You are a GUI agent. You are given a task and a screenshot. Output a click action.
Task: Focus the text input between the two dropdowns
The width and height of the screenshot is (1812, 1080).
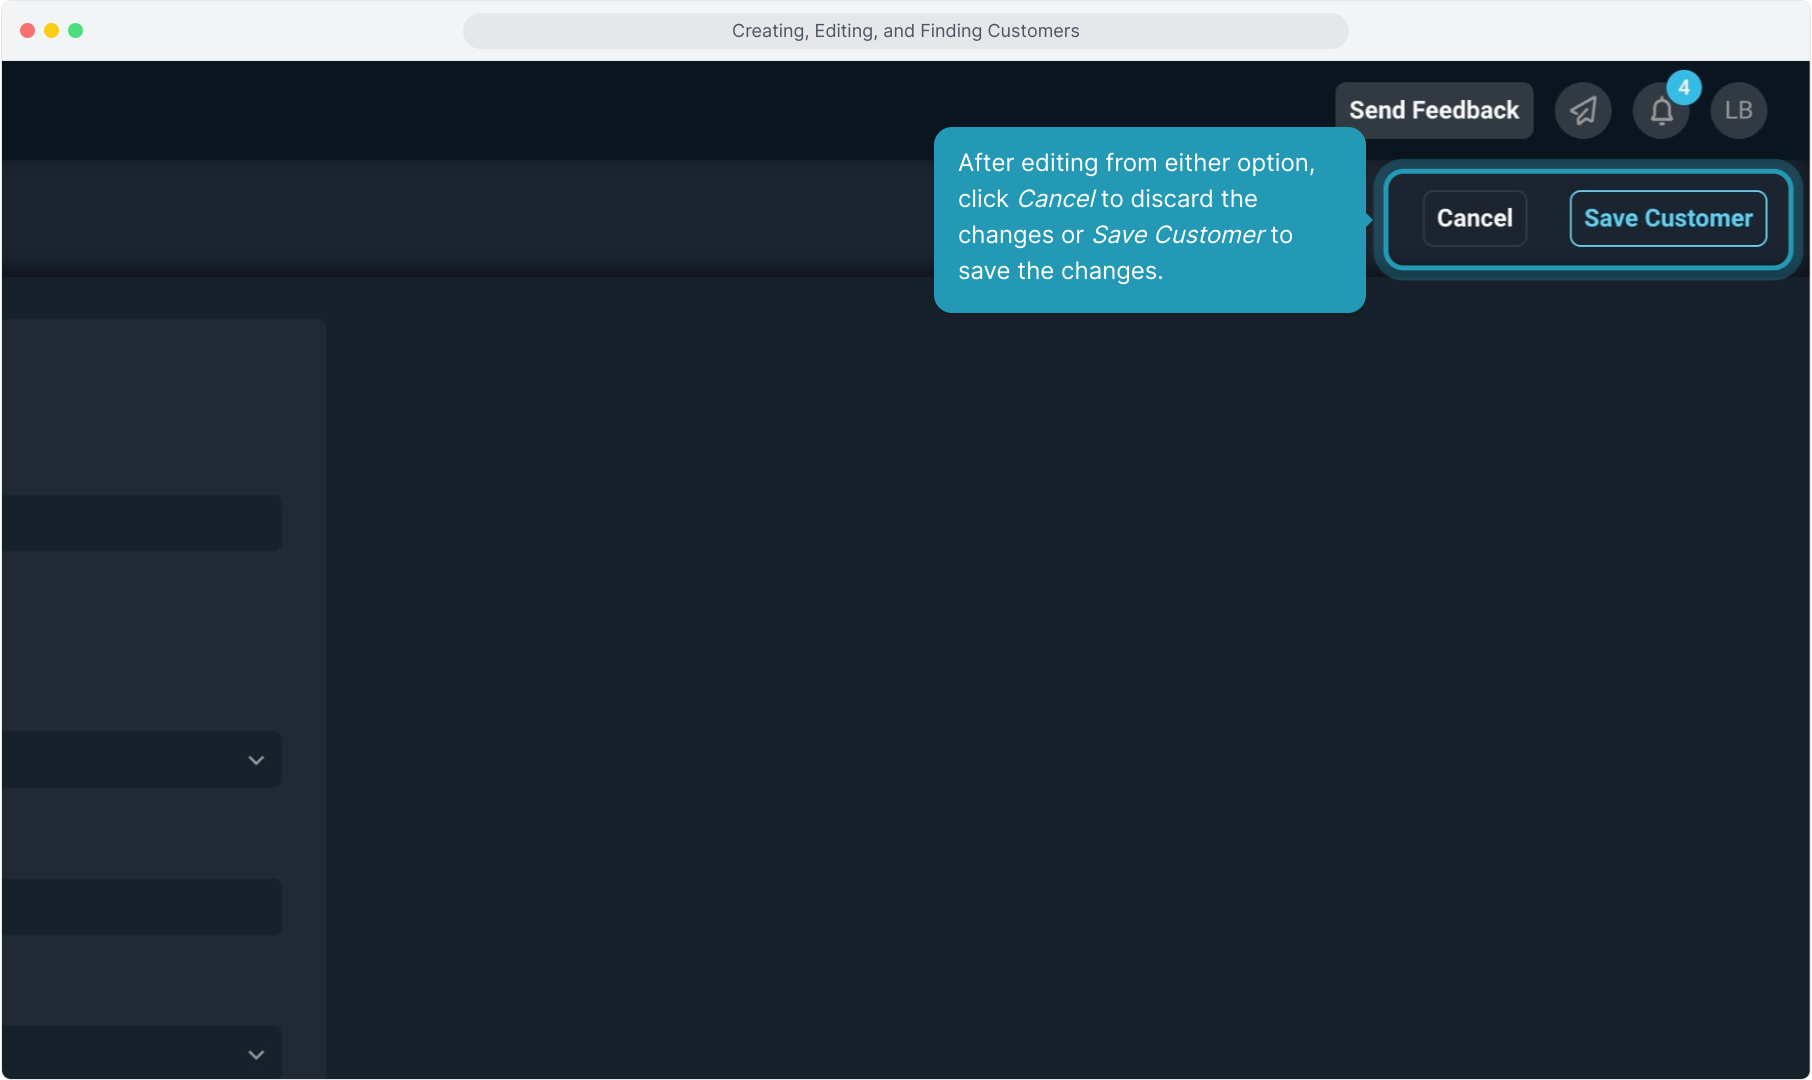pos(140,907)
